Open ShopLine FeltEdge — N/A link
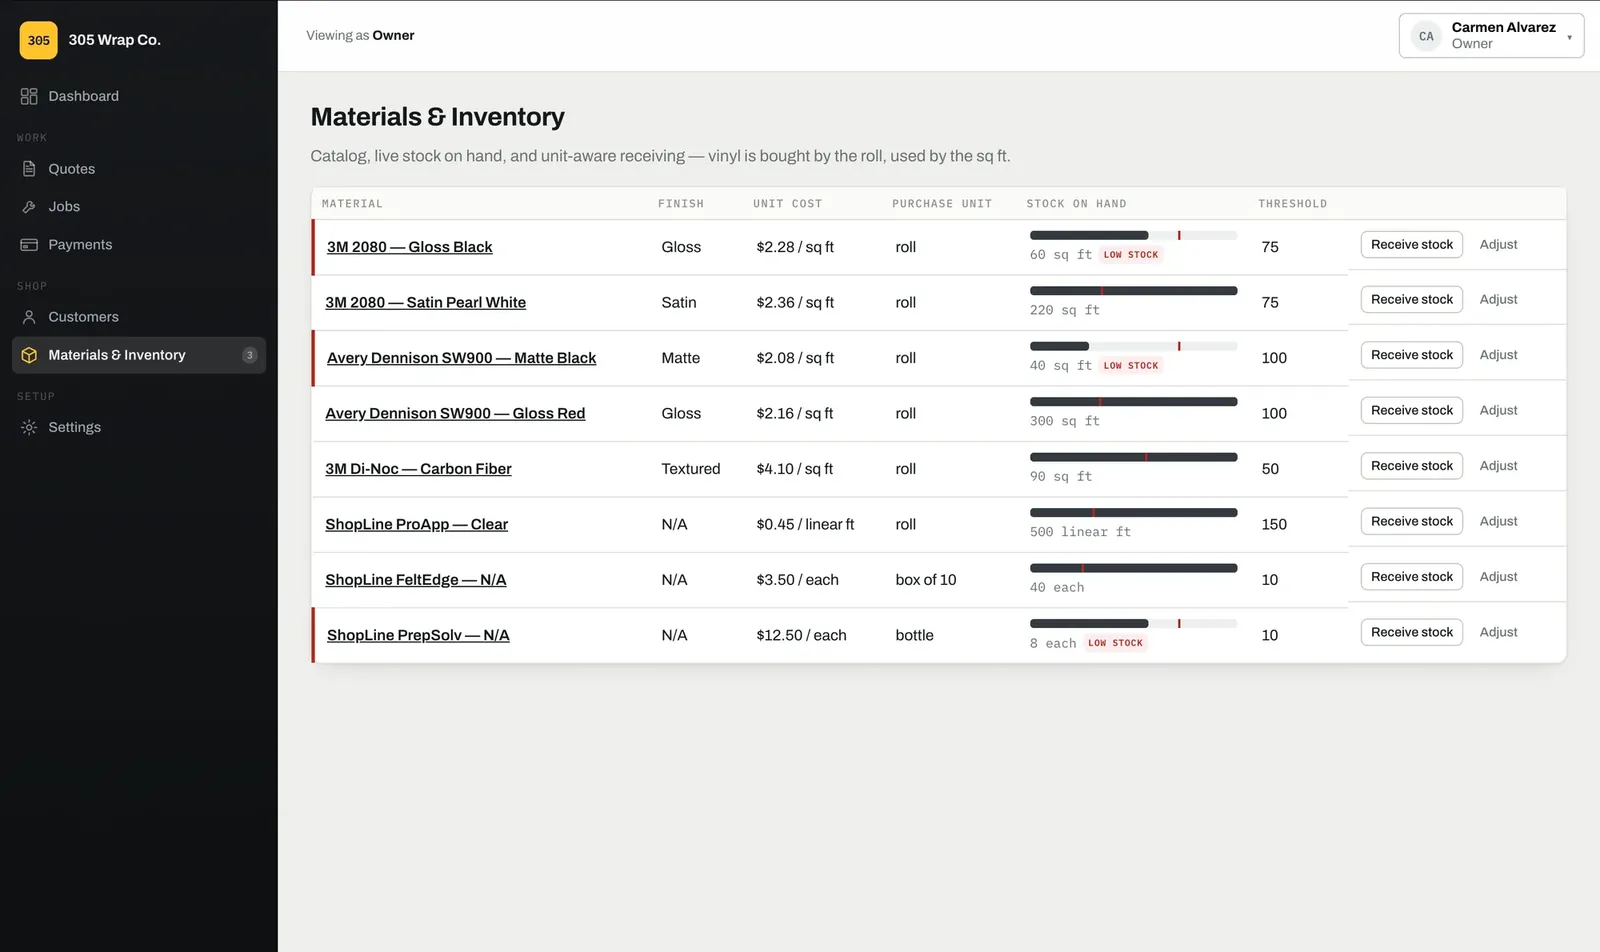Image resolution: width=1600 pixels, height=952 pixels. pos(415,580)
